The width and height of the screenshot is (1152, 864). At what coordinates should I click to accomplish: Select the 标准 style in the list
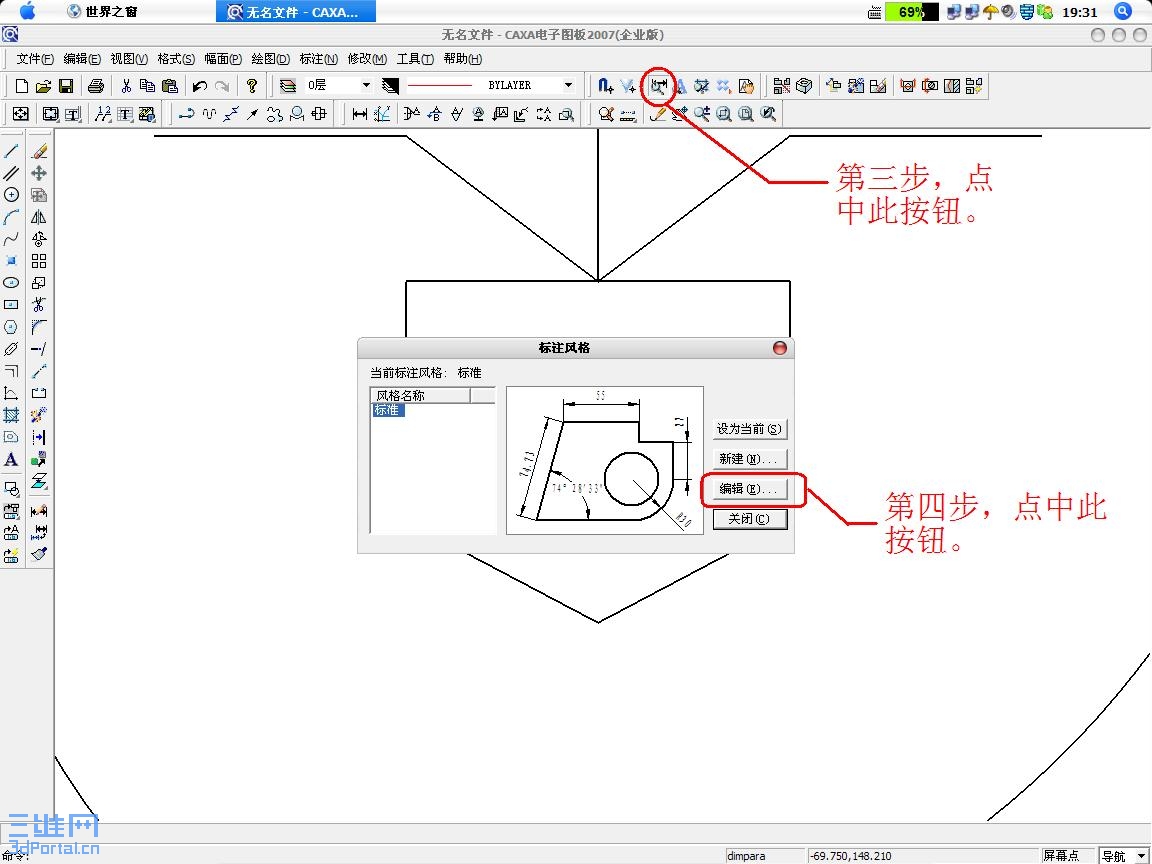(x=388, y=410)
